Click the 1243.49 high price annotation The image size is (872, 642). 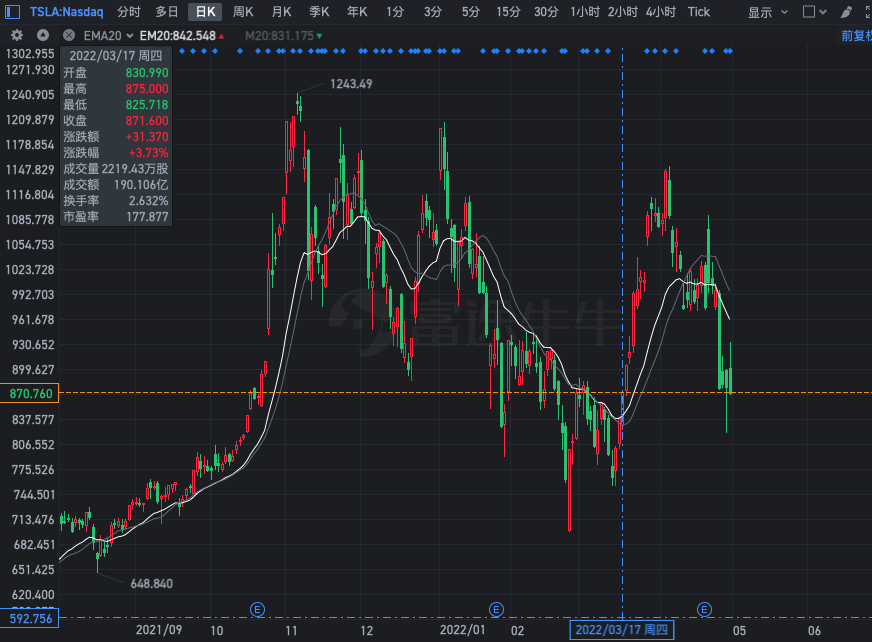(x=351, y=84)
